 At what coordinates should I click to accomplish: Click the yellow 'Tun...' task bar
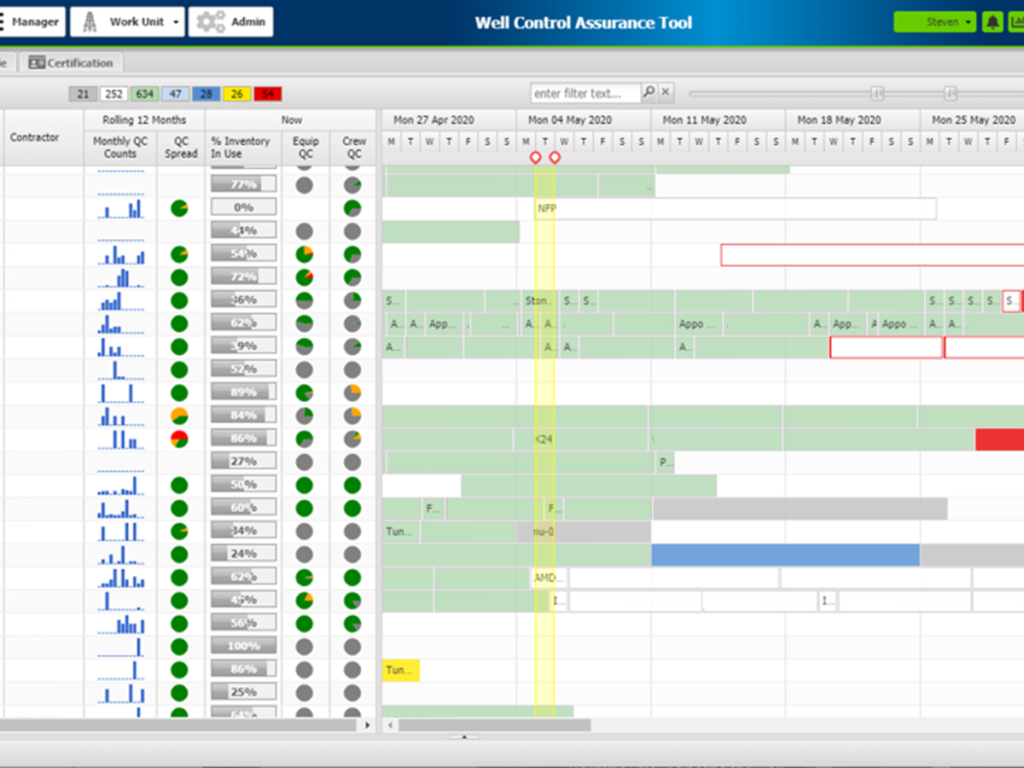(x=400, y=670)
